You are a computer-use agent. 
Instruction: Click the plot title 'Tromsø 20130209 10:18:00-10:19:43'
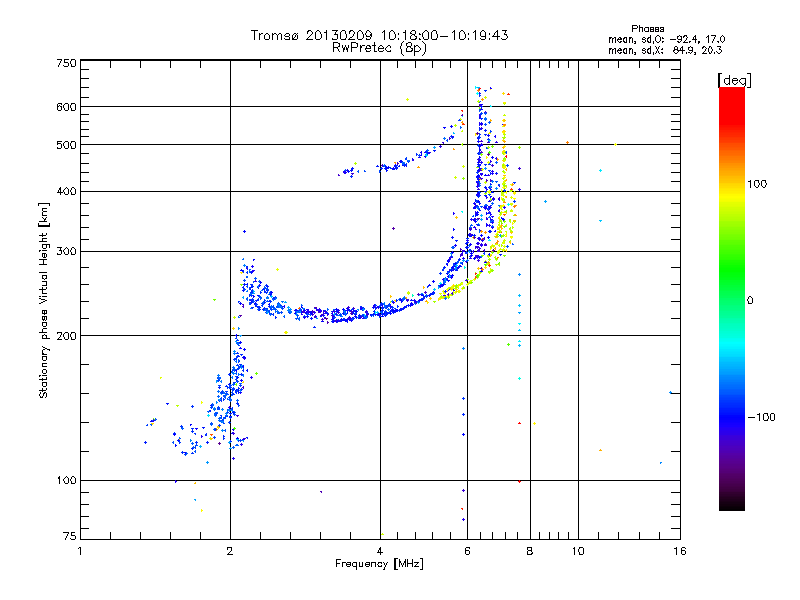379,35
